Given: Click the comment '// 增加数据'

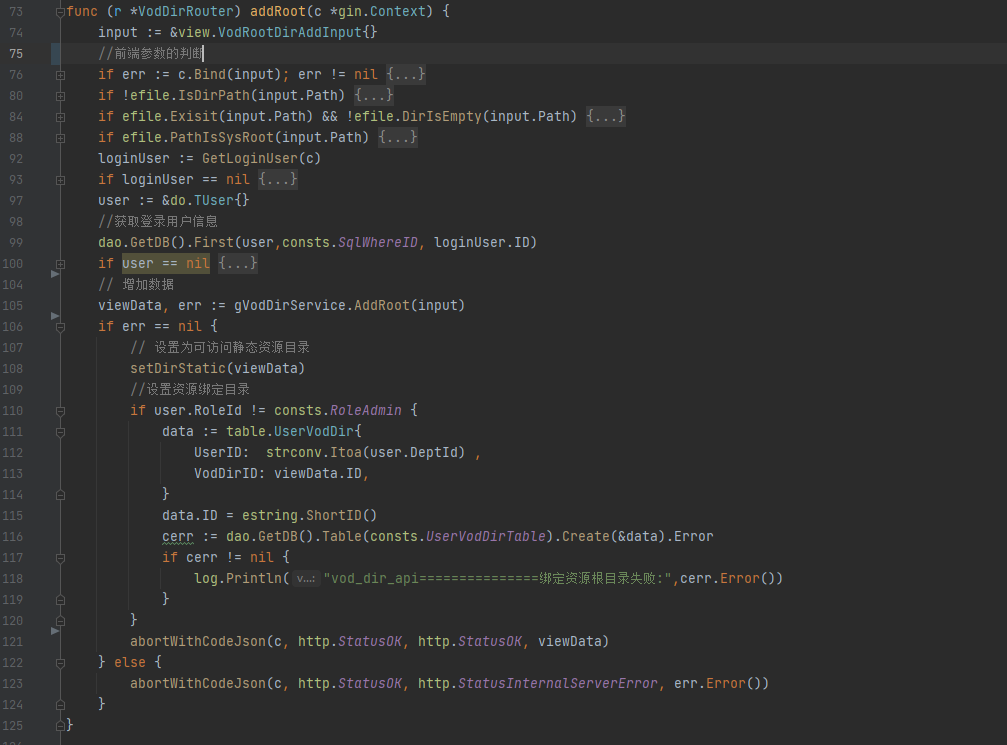Looking at the screenshot, I should [x=136, y=285].
